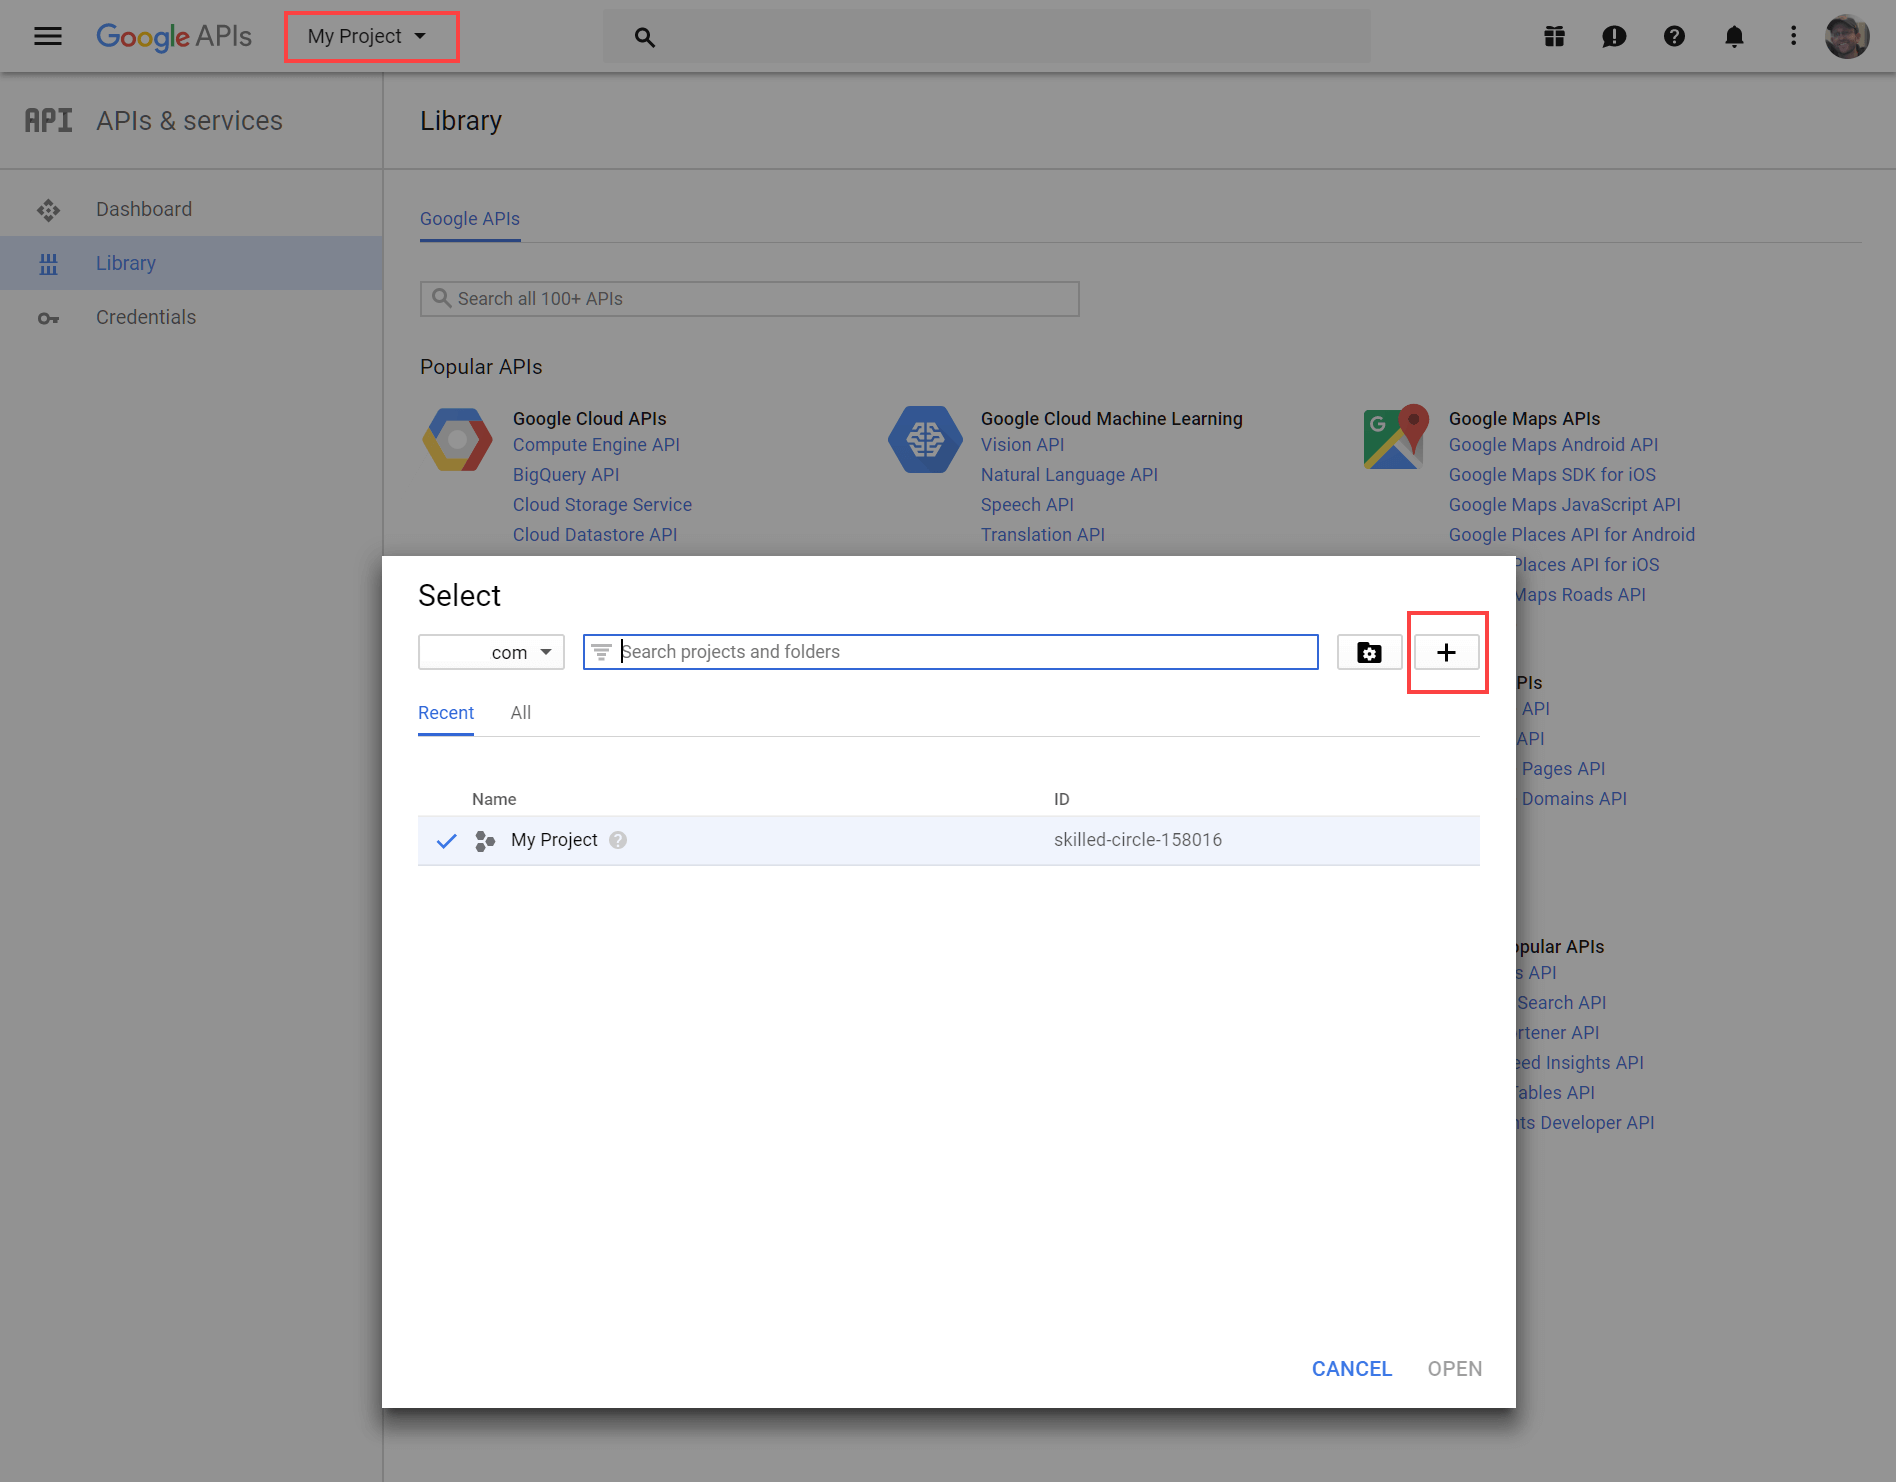The height and width of the screenshot is (1482, 1896).
Task: Open the three-dot more options menu
Action: 1793,37
